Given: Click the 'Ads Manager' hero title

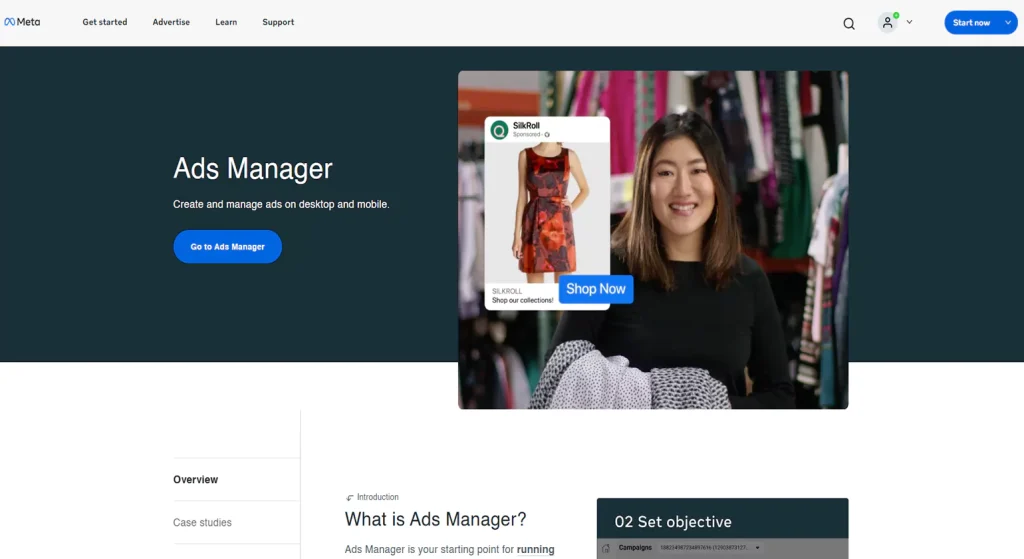Looking at the screenshot, I should tap(253, 168).
